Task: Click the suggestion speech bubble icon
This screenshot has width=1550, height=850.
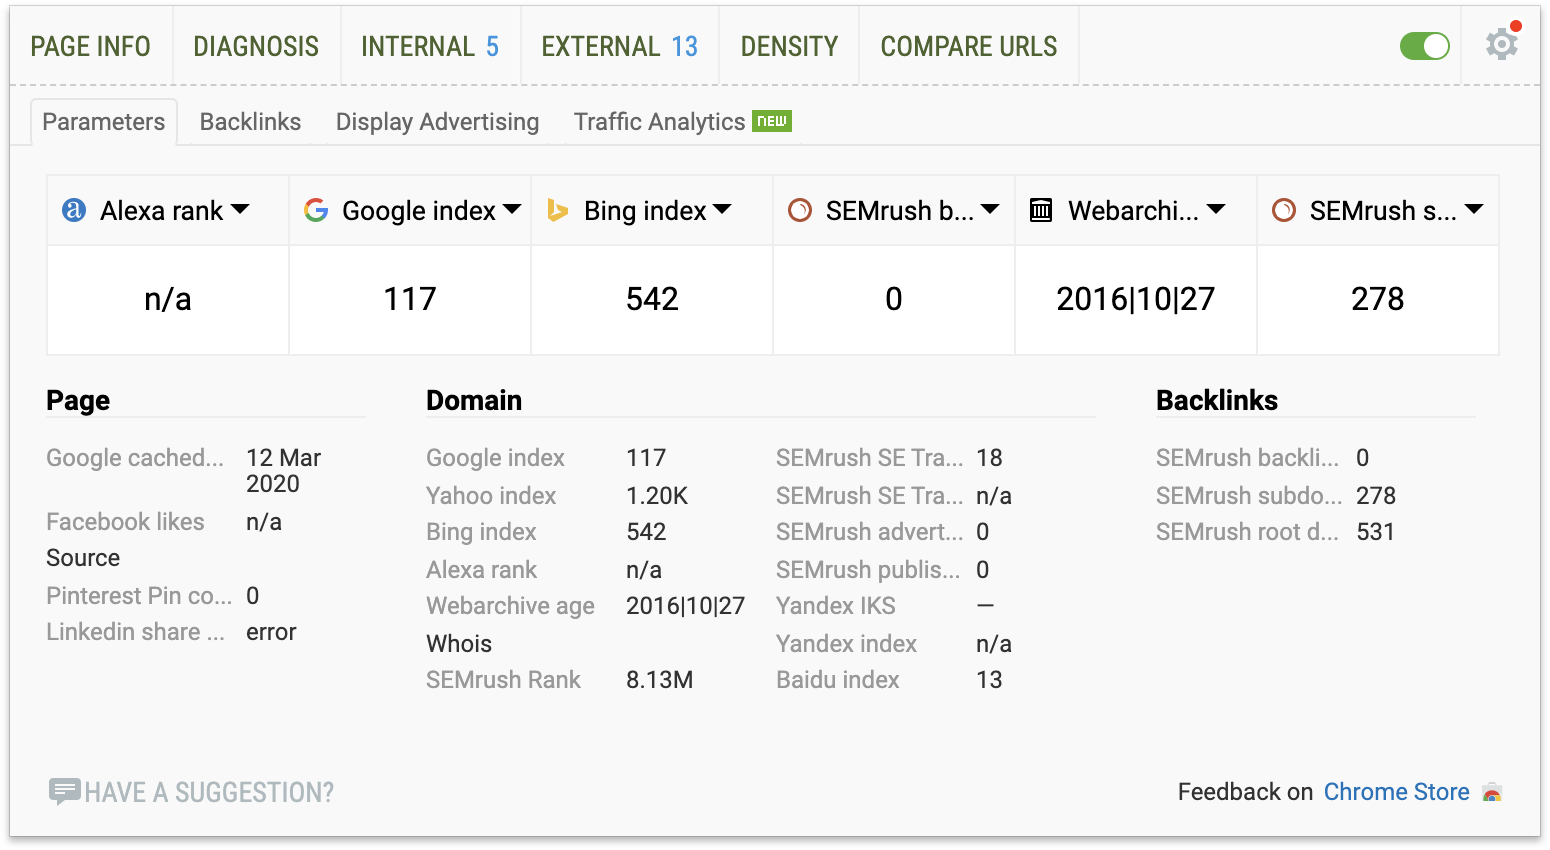Action: pyautogui.click(x=64, y=792)
